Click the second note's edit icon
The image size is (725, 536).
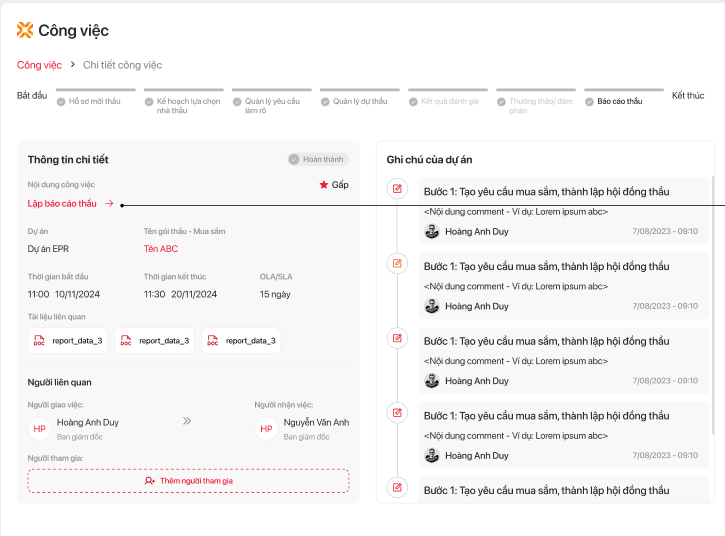coord(397,263)
